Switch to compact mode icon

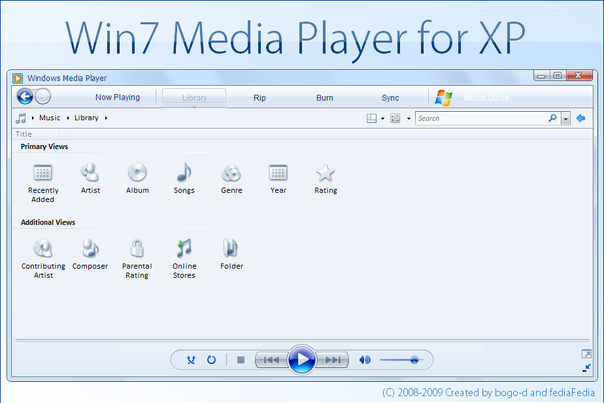(x=586, y=368)
